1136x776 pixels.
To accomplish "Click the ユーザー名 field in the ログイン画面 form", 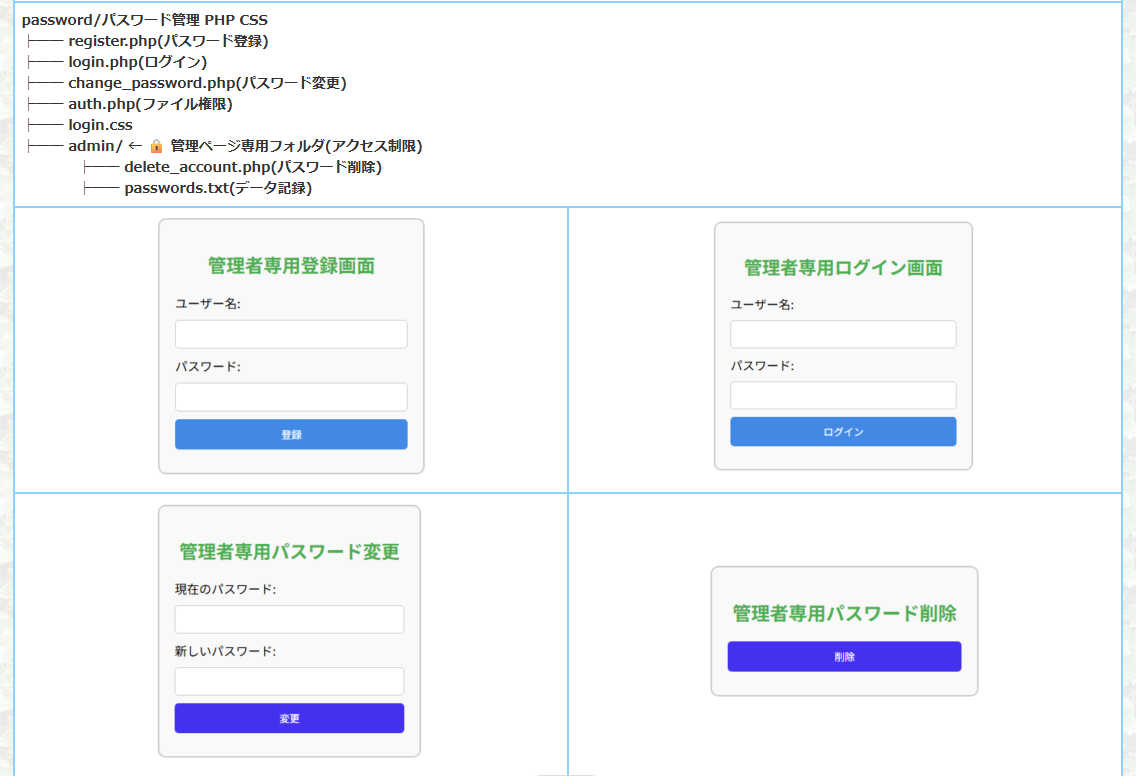I will click(843, 334).
